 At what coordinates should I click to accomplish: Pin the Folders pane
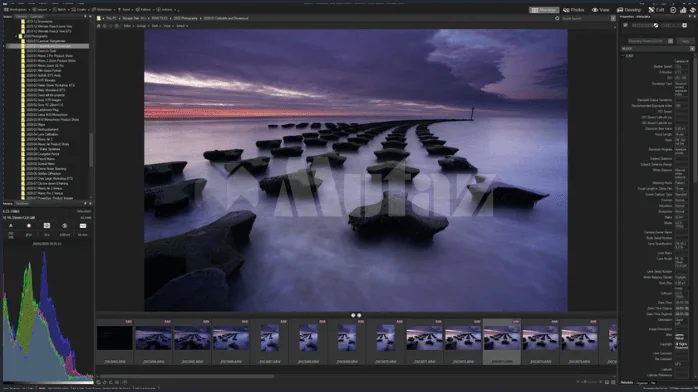(x=85, y=16)
